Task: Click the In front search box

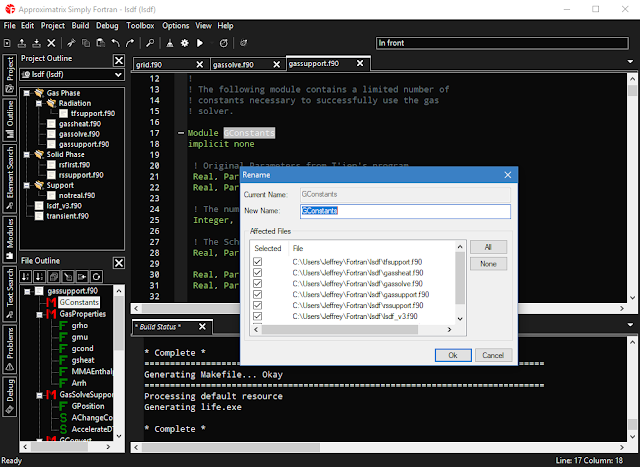Action: pos(502,43)
